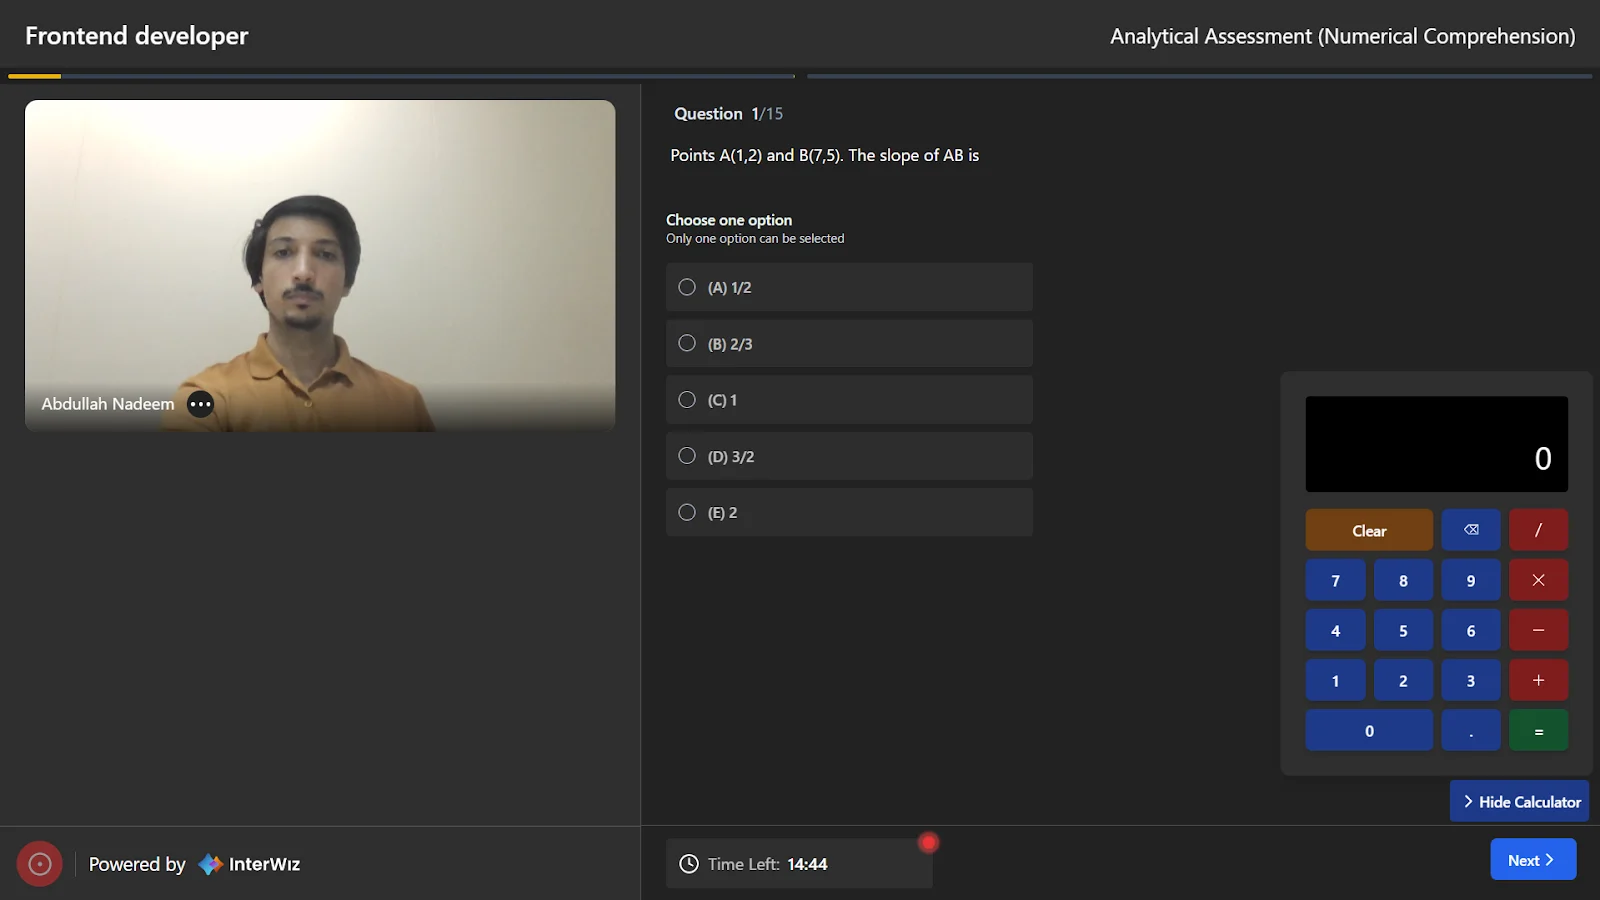Click calculator digit 6
Screen dimensions: 1600x900
pos(1471,630)
